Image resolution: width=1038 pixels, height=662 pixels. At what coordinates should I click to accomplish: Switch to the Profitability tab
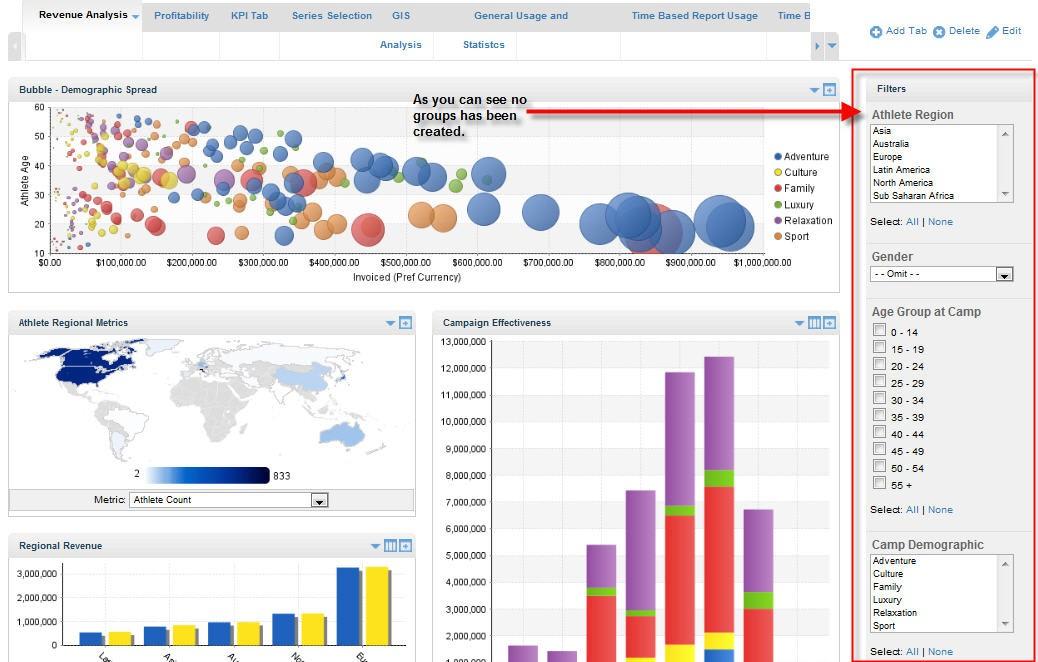coord(181,15)
